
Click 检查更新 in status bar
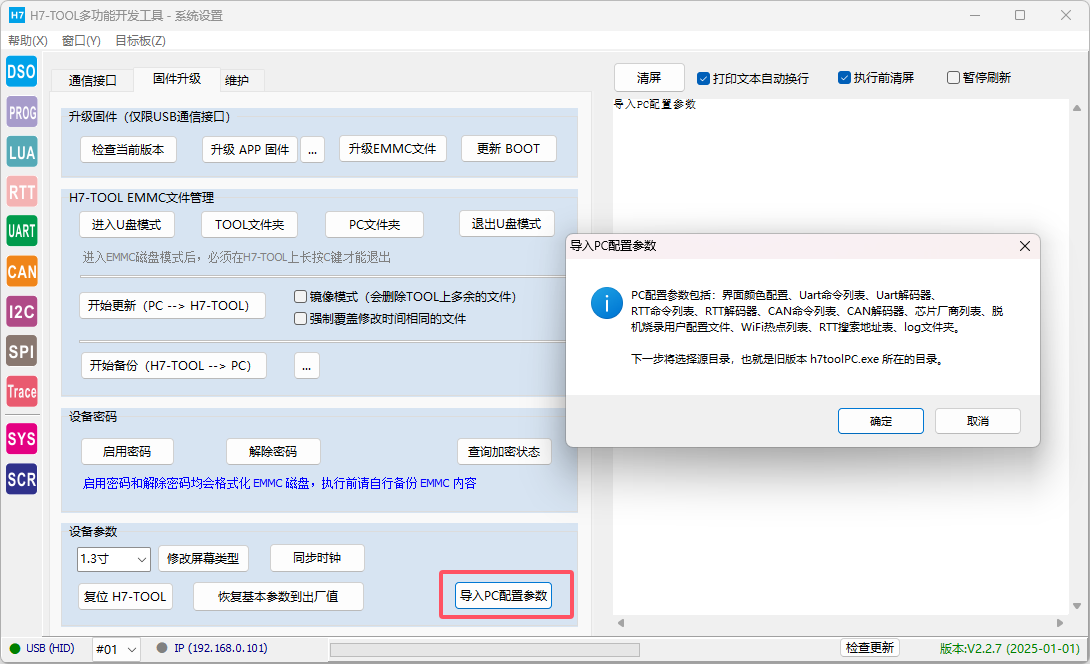pyautogui.click(x=870, y=648)
